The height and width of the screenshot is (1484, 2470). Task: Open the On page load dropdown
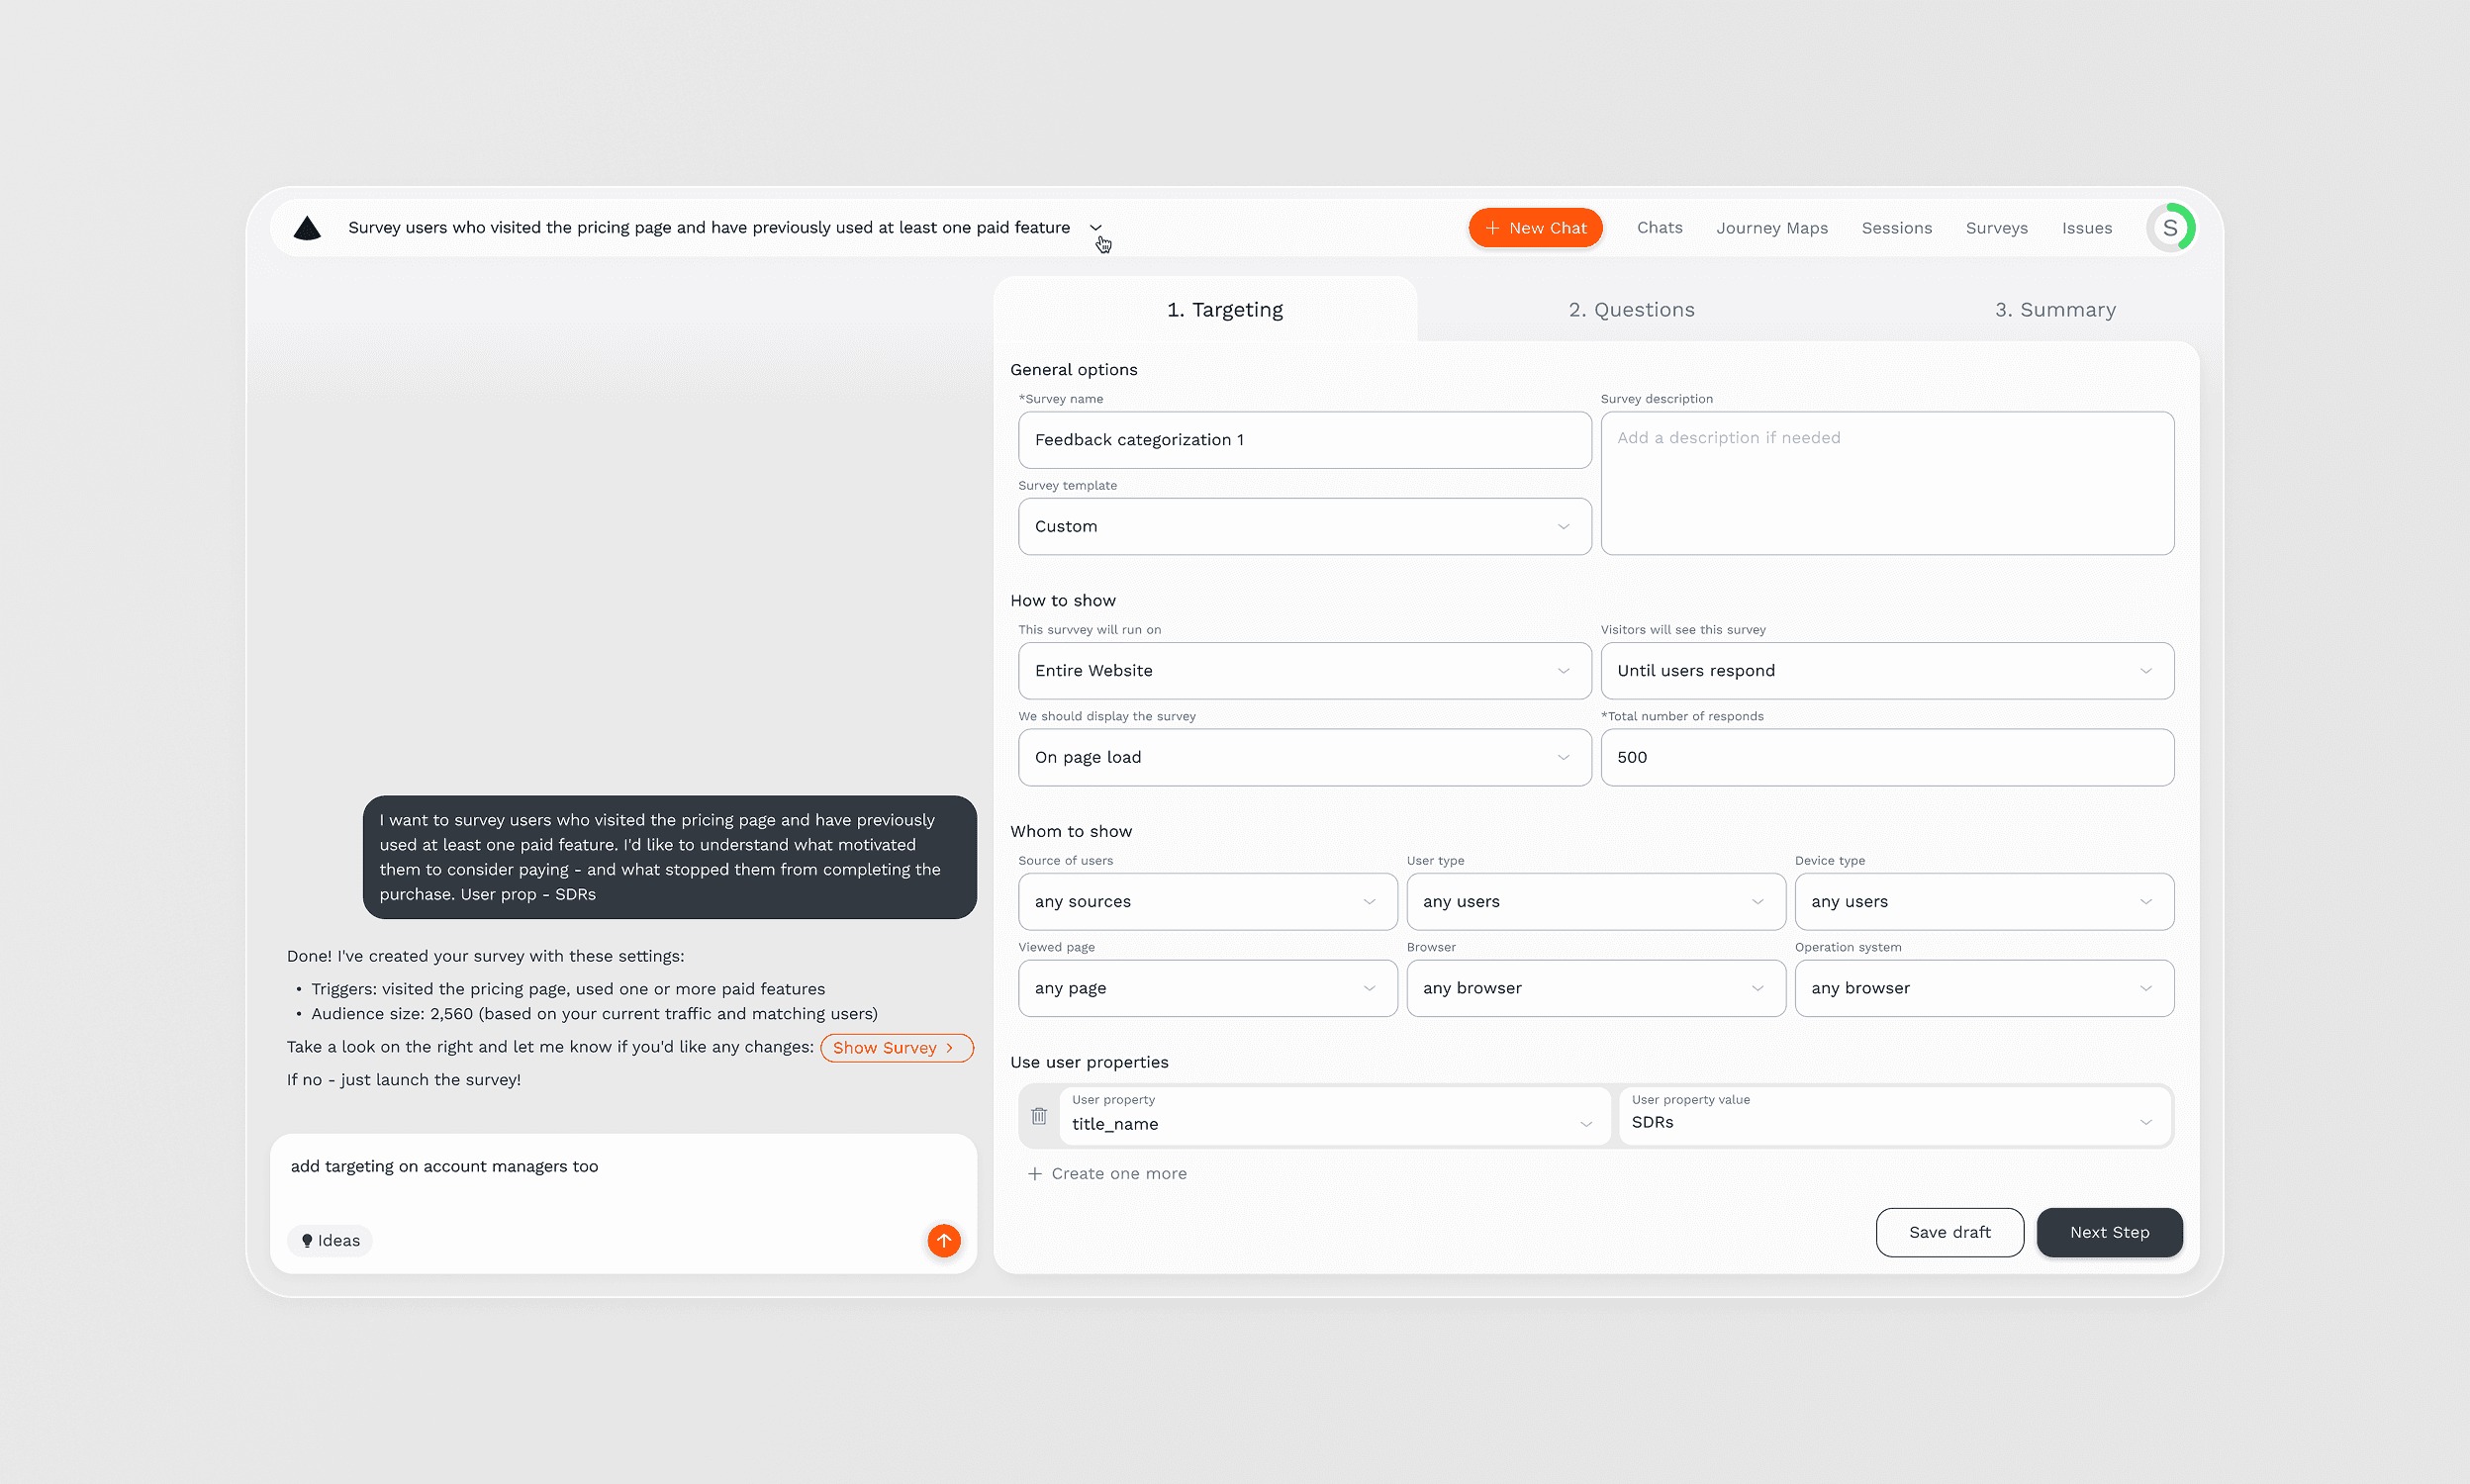(x=1303, y=758)
